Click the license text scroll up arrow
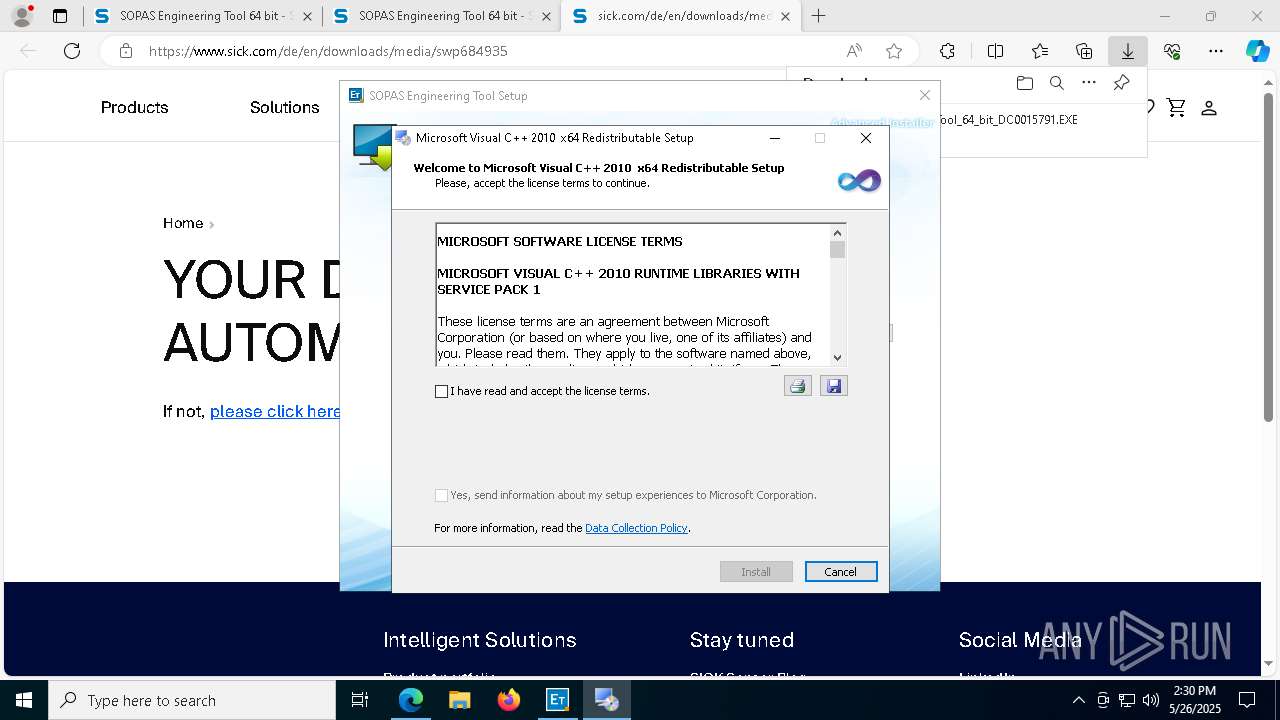The width and height of the screenshot is (1280, 720). pyautogui.click(x=837, y=233)
